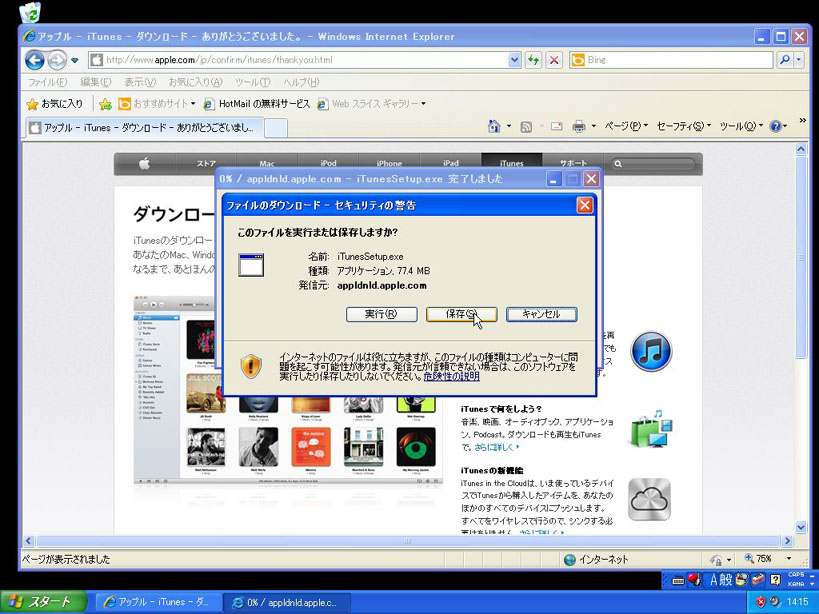Screen dimensions: 819x614
Task: Open the ページ(P) command menu
Action: pyautogui.click(x=626, y=126)
